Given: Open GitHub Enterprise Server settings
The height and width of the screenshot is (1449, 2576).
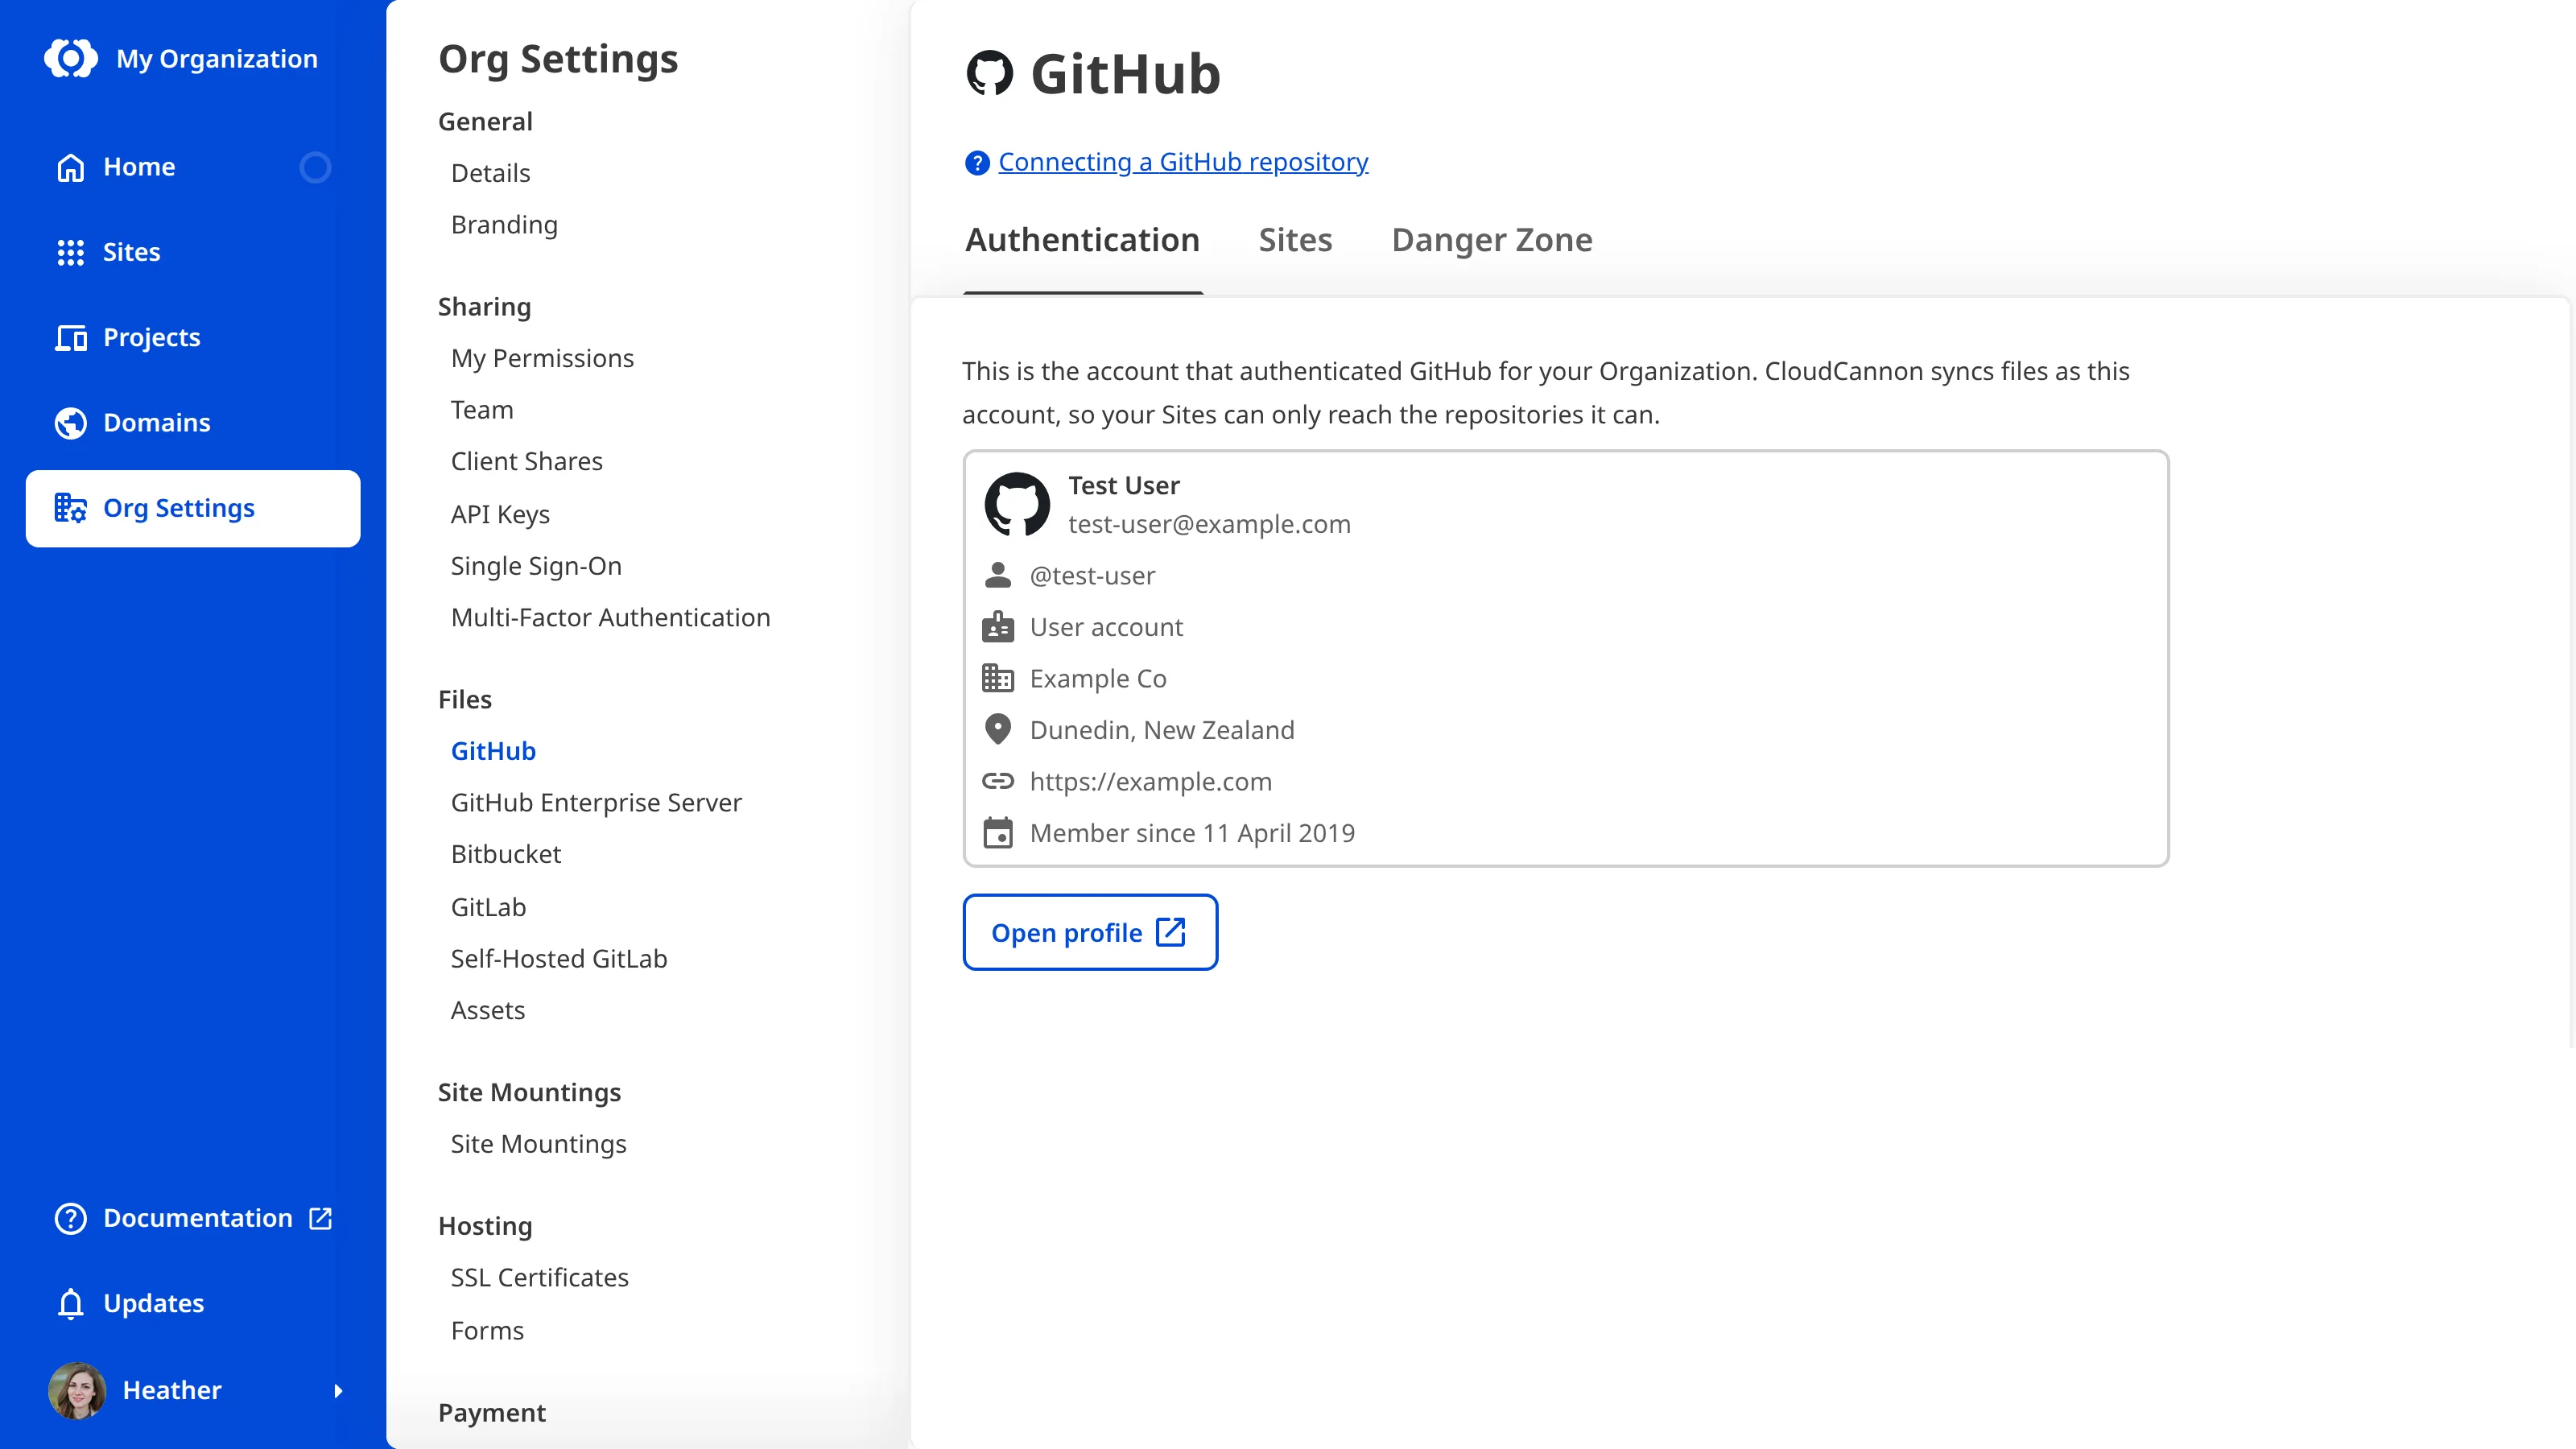Looking at the screenshot, I should [x=596, y=803].
